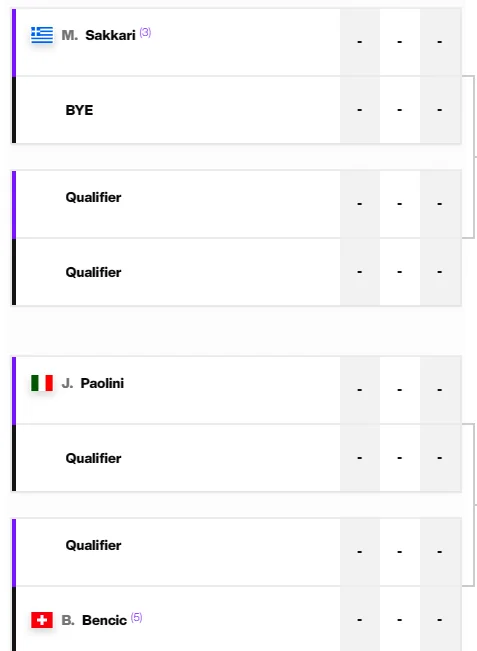Open M. Sakkari player profile
Image resolution: width=477 pixels, height=651 pixels.
point(98,35)
